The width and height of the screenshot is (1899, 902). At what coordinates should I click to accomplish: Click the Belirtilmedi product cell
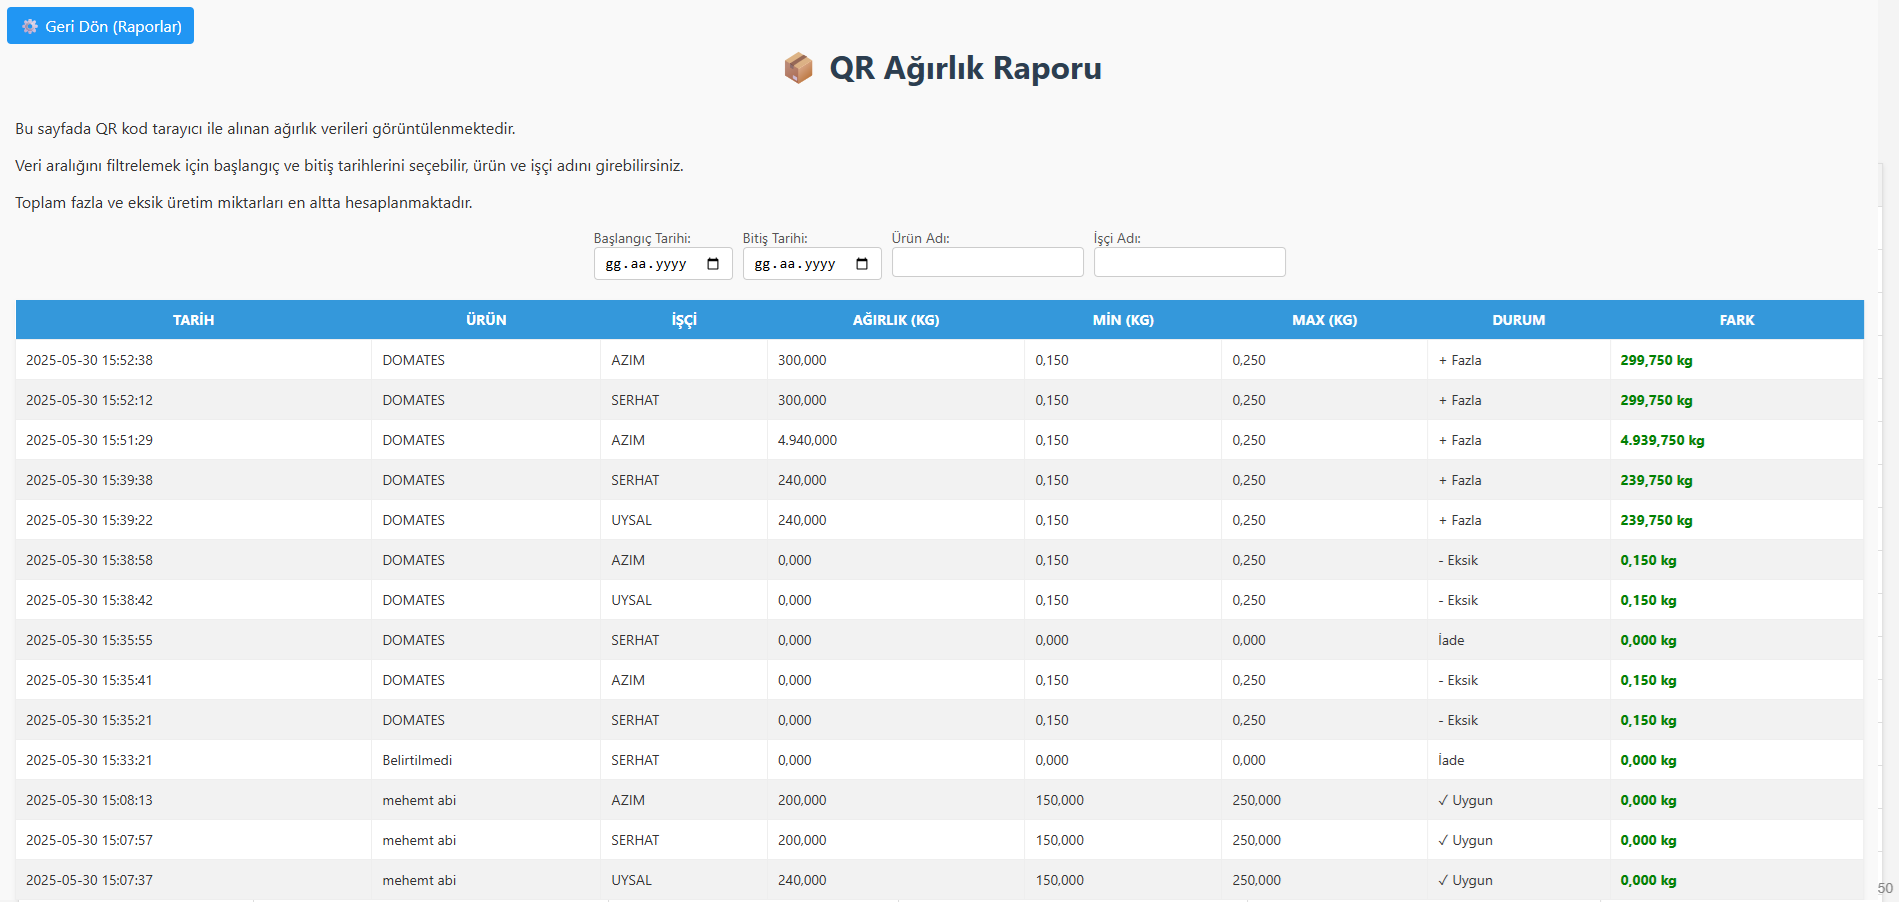[x=417, y=760]
